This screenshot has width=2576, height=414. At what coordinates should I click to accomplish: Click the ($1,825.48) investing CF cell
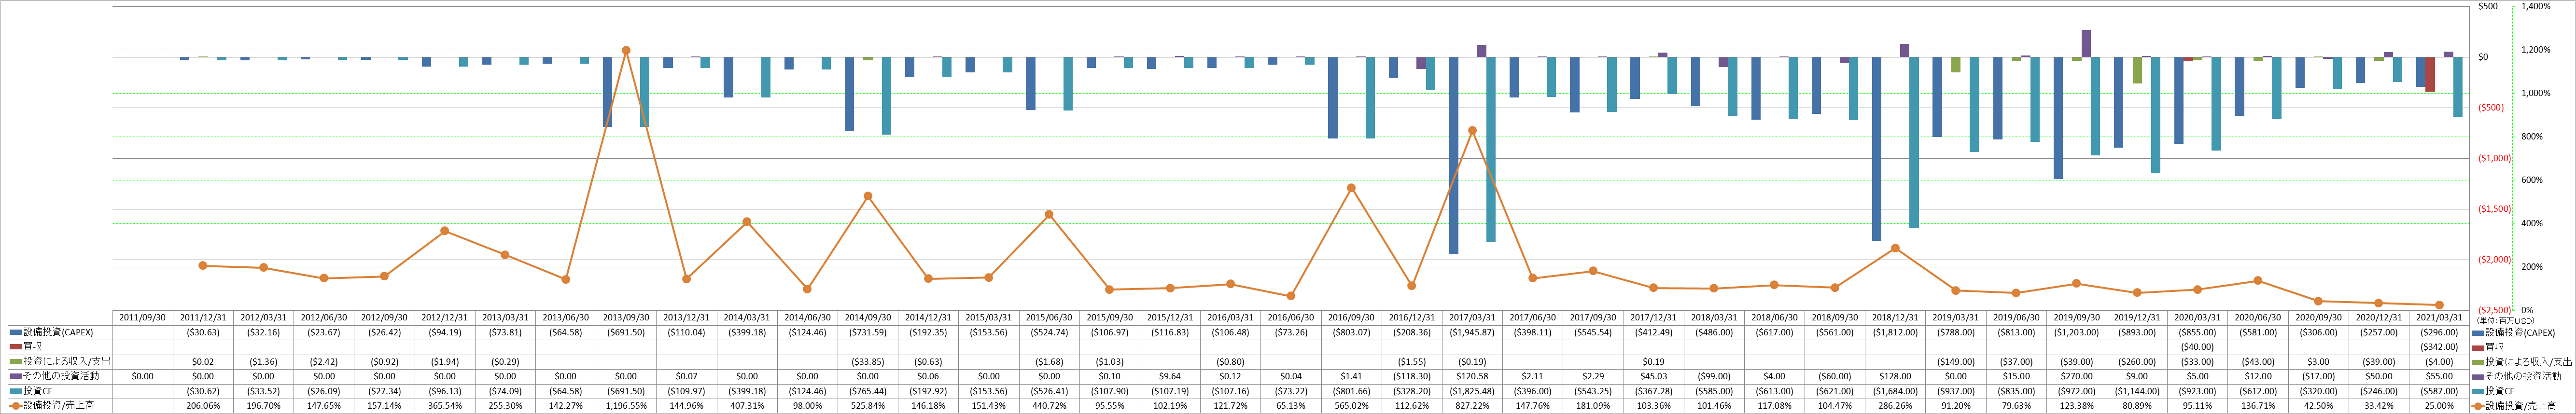(x=1472, y=391)
